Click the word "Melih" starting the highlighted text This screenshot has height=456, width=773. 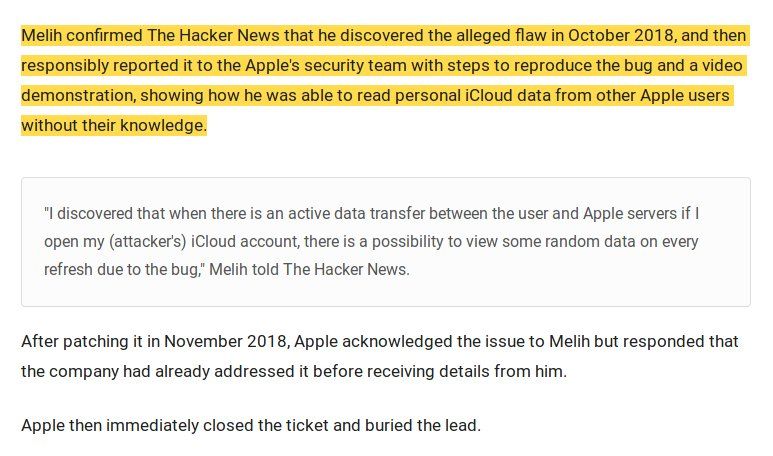click(x=44, y=36)
